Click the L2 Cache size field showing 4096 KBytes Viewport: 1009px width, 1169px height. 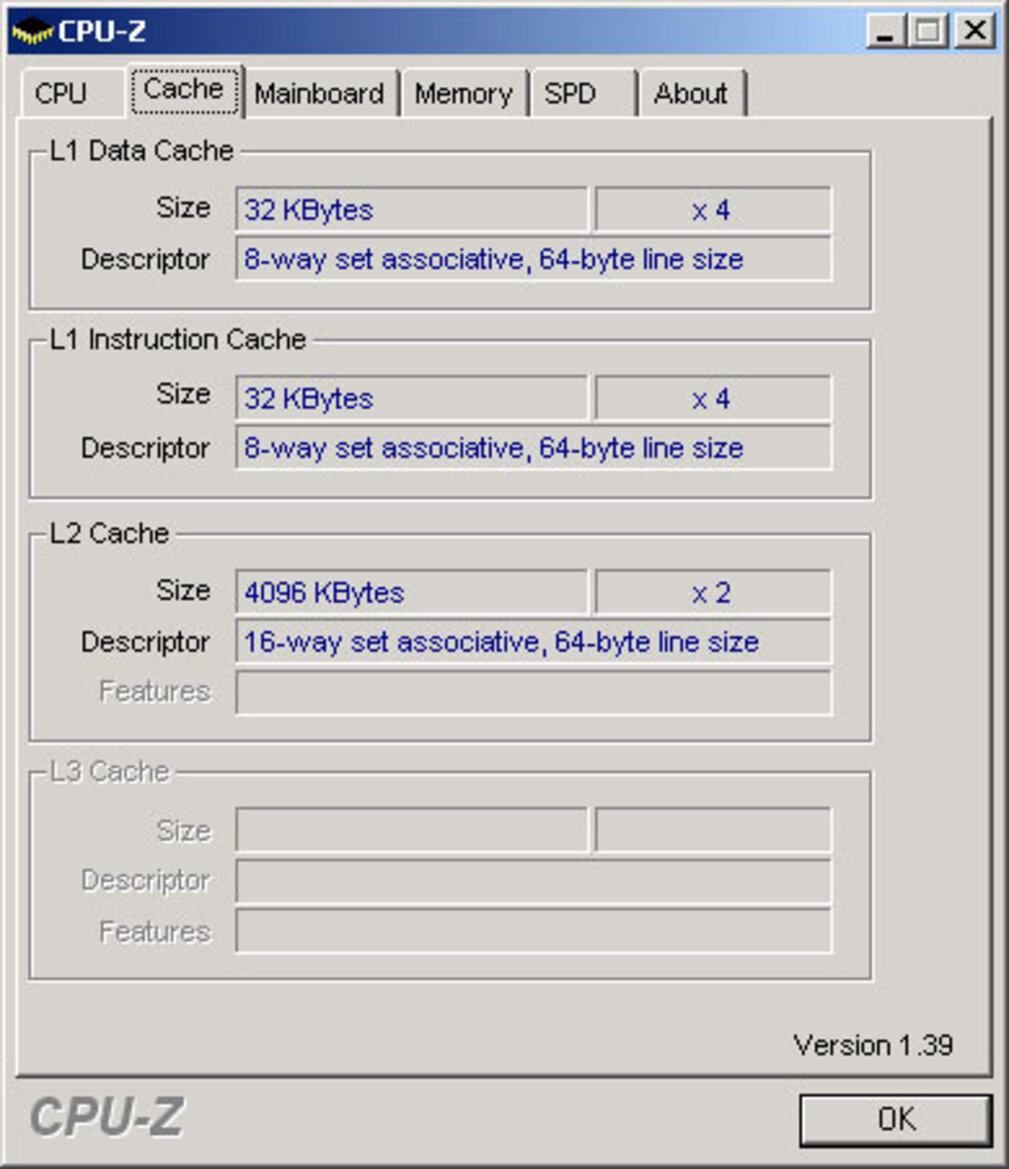(410, 592)
